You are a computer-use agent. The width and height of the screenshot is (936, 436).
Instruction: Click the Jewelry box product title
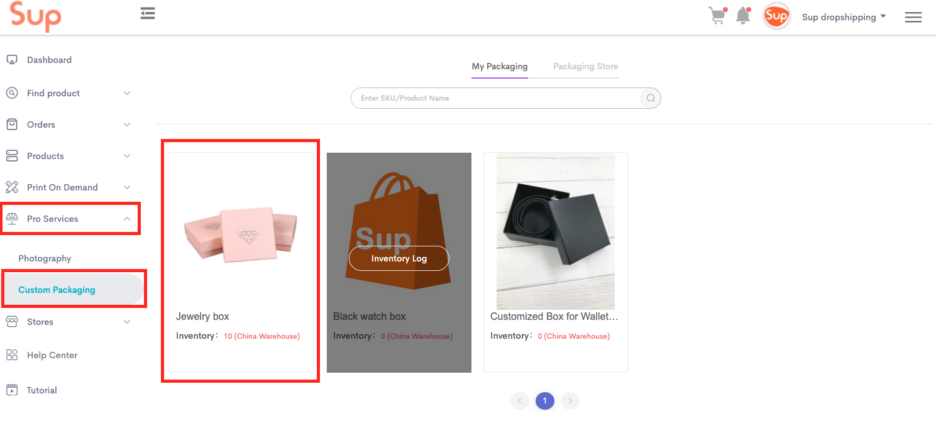(202, 317)
